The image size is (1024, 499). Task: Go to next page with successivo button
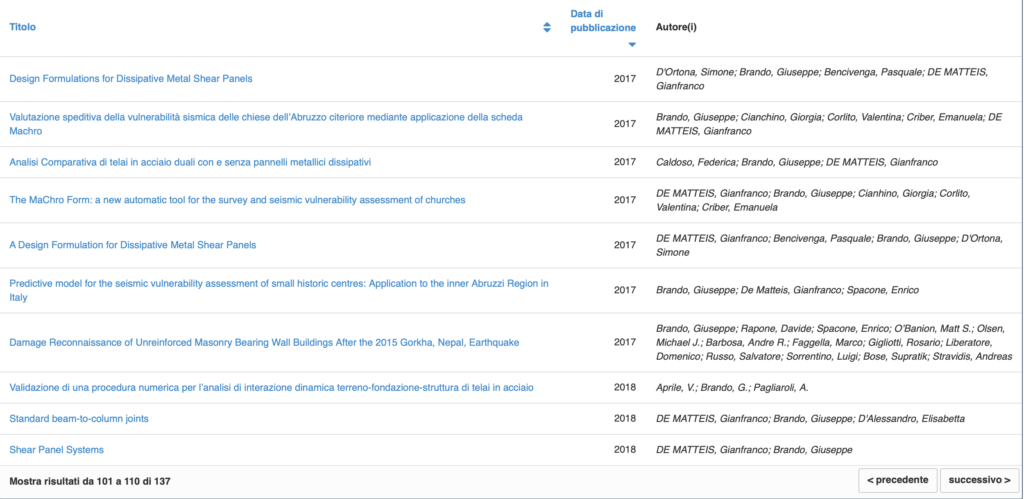(x=980, y=480)
